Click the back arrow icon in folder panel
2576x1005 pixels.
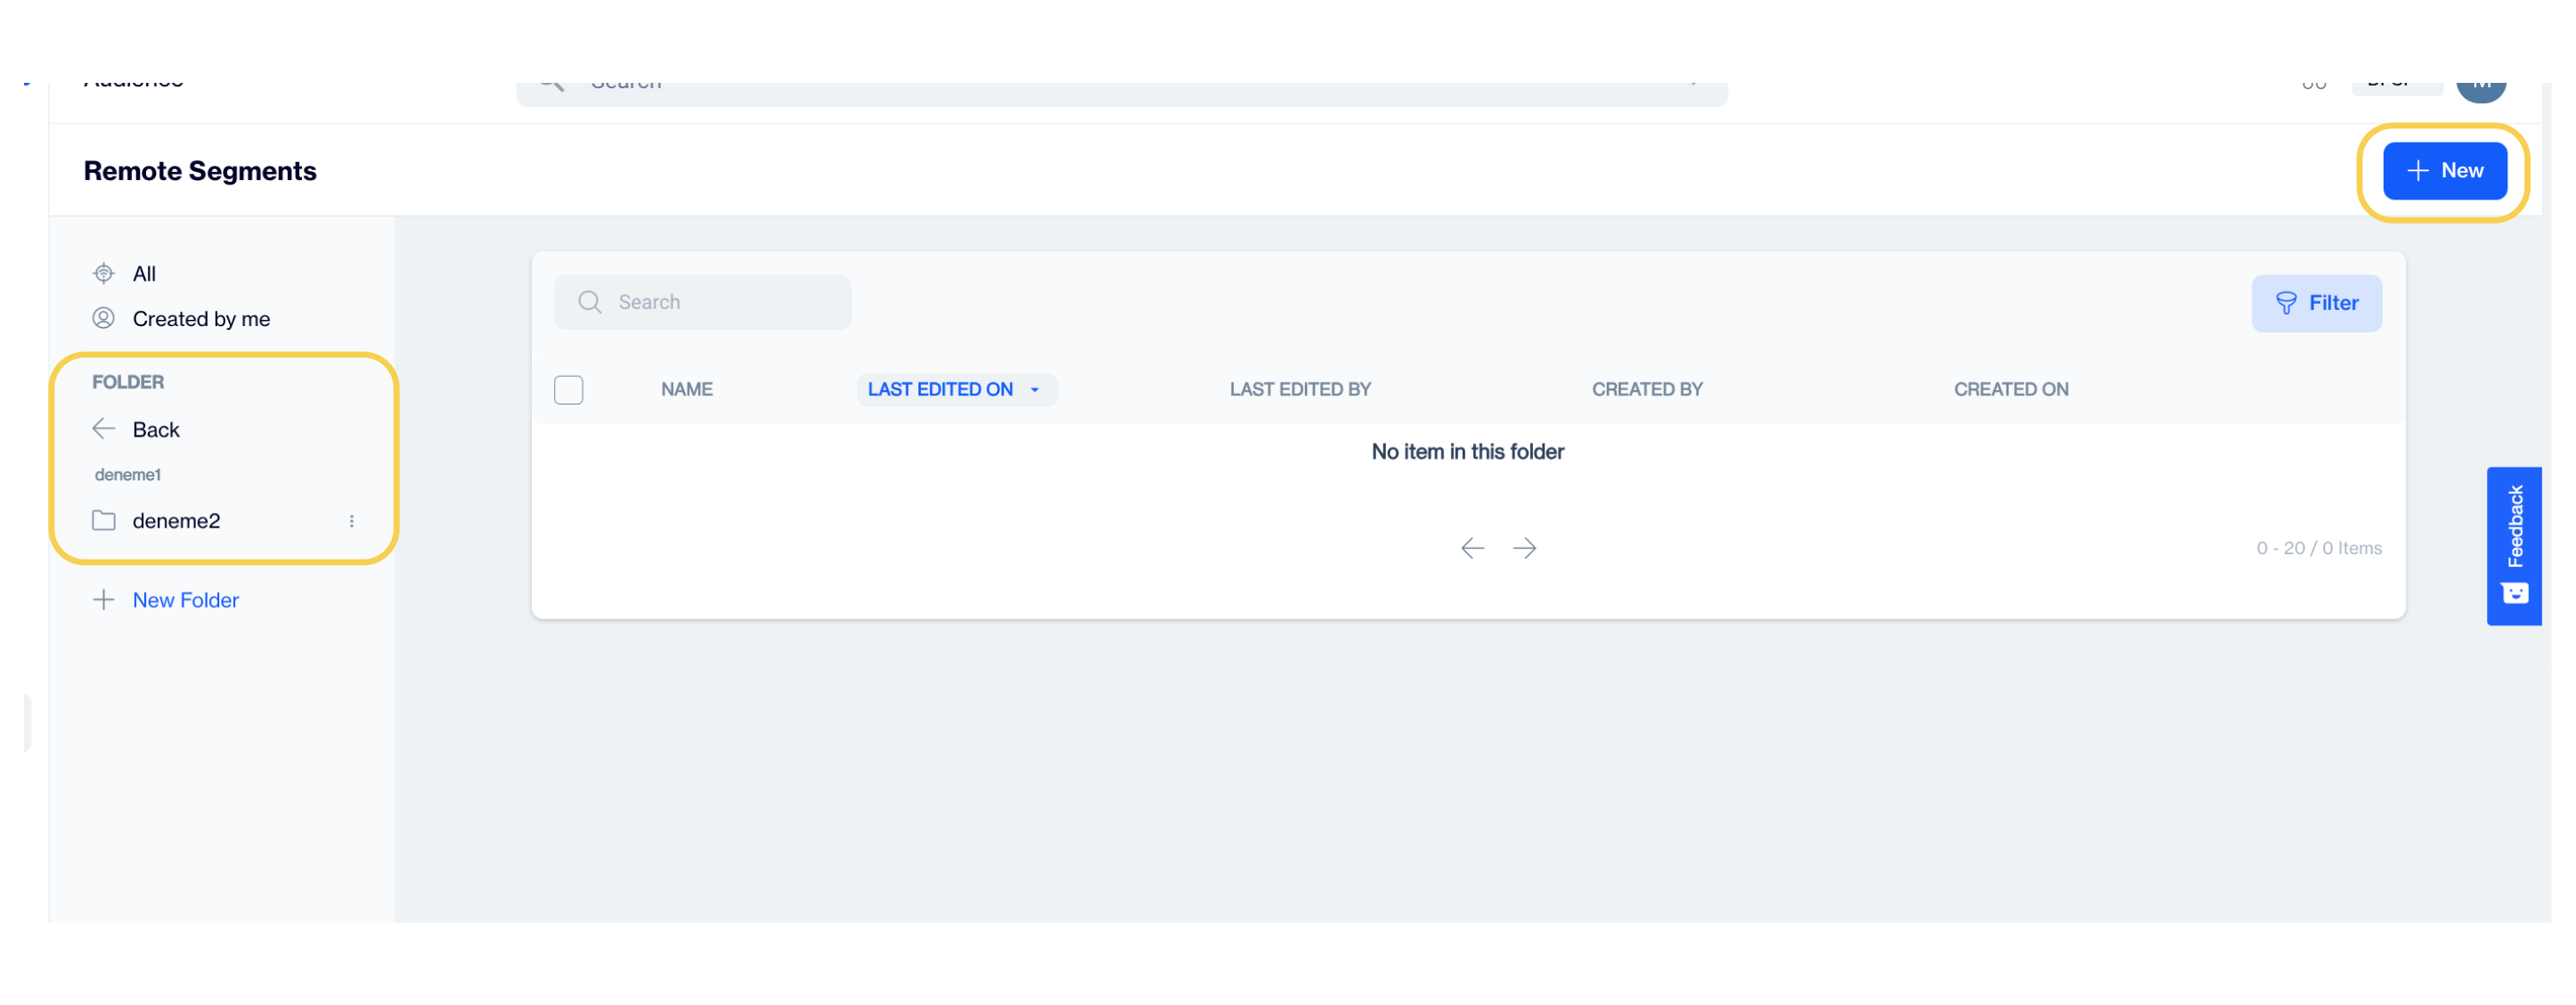(102, 429)
